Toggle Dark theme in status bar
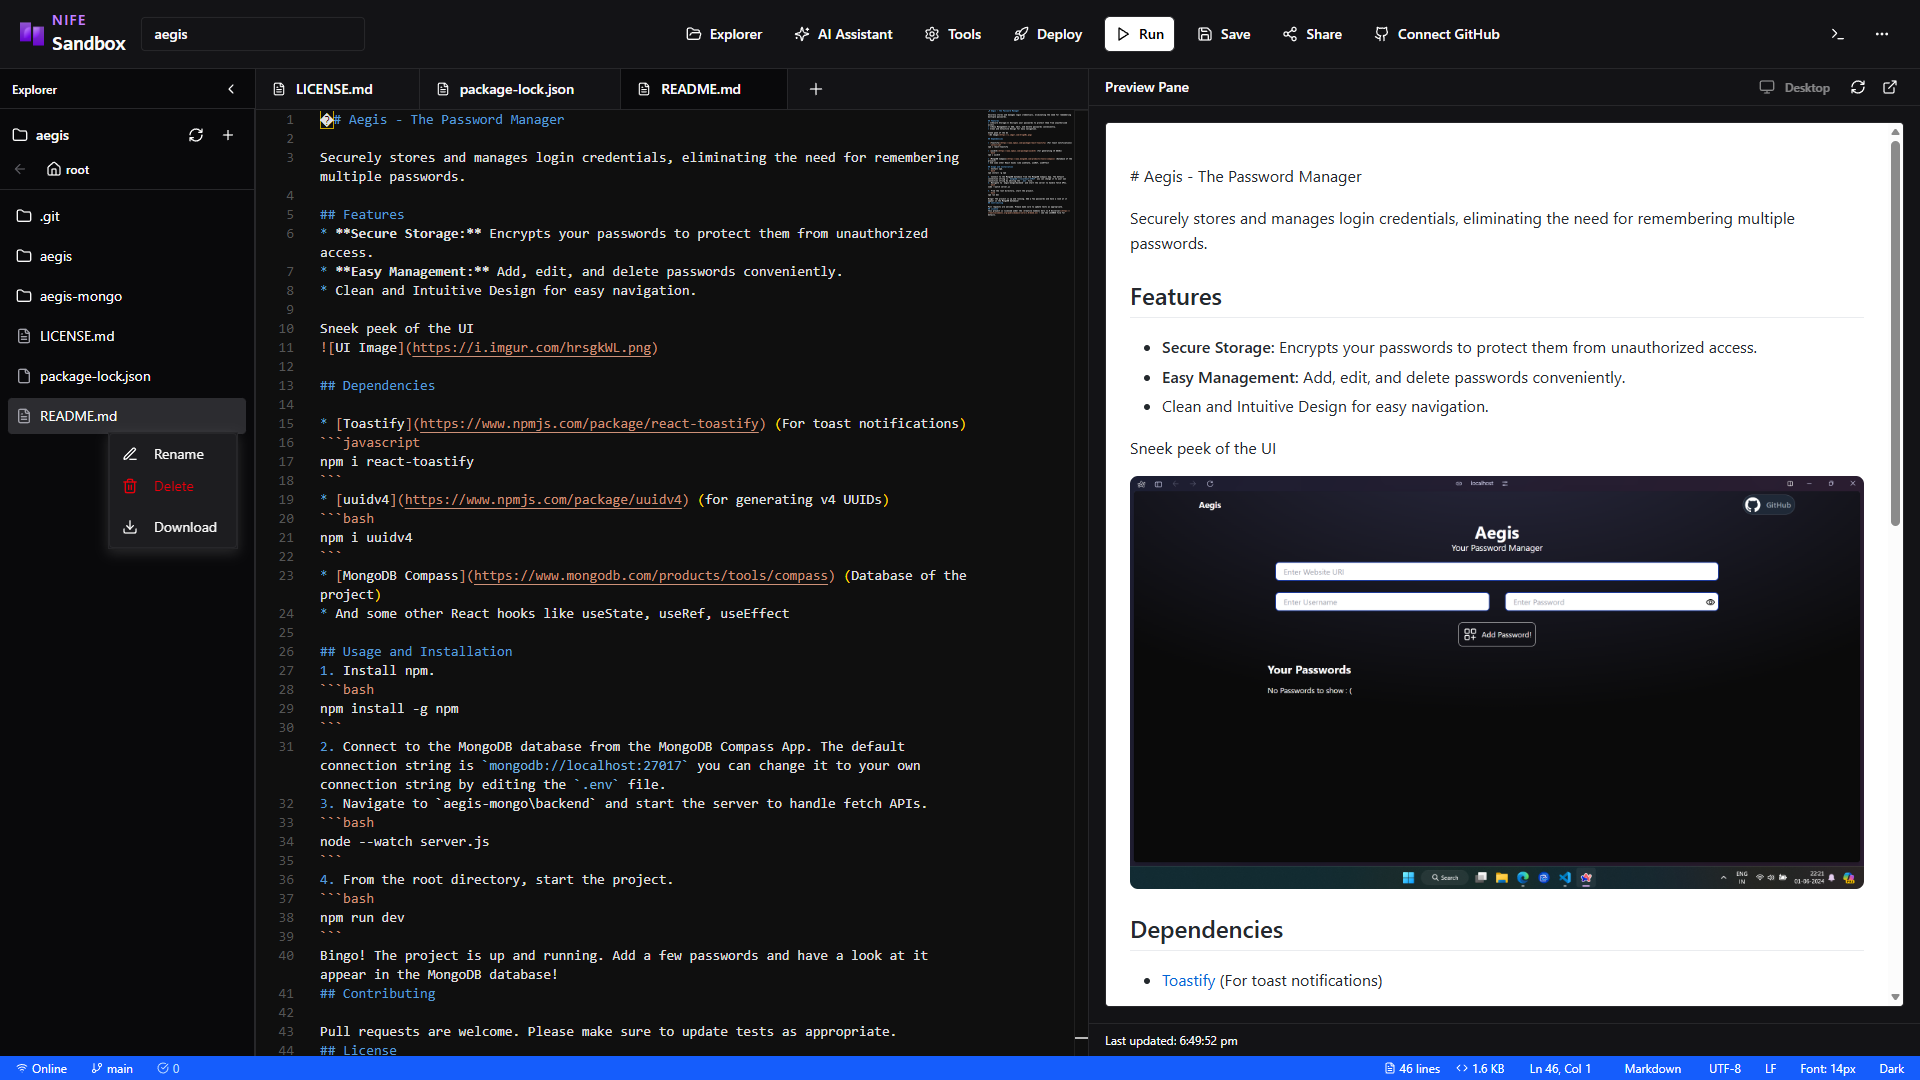The height and width of the screenshot is (1080, 1920). [x=1892, y=1068]
